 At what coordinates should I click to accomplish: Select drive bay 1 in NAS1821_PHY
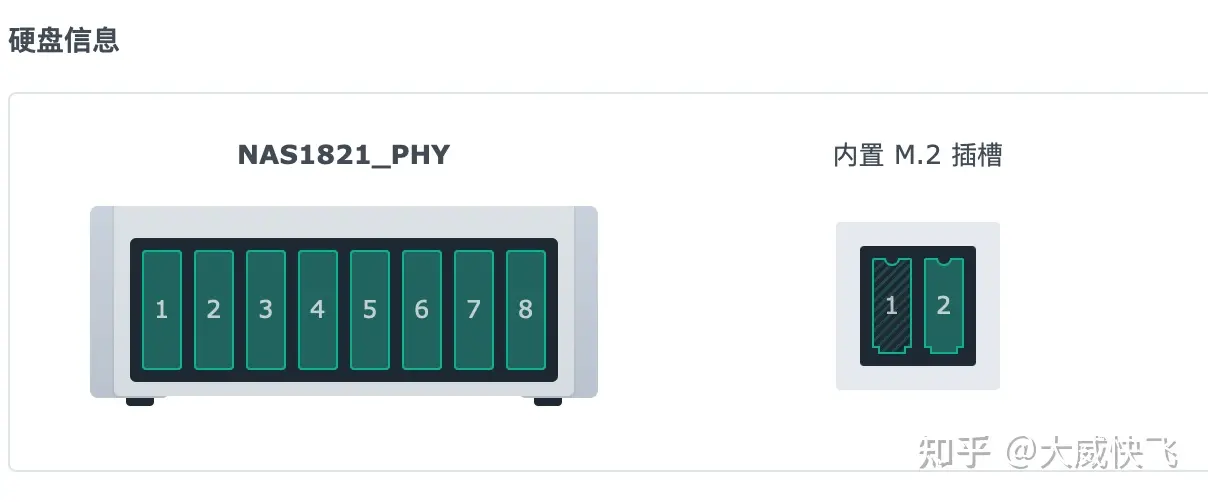162,309
